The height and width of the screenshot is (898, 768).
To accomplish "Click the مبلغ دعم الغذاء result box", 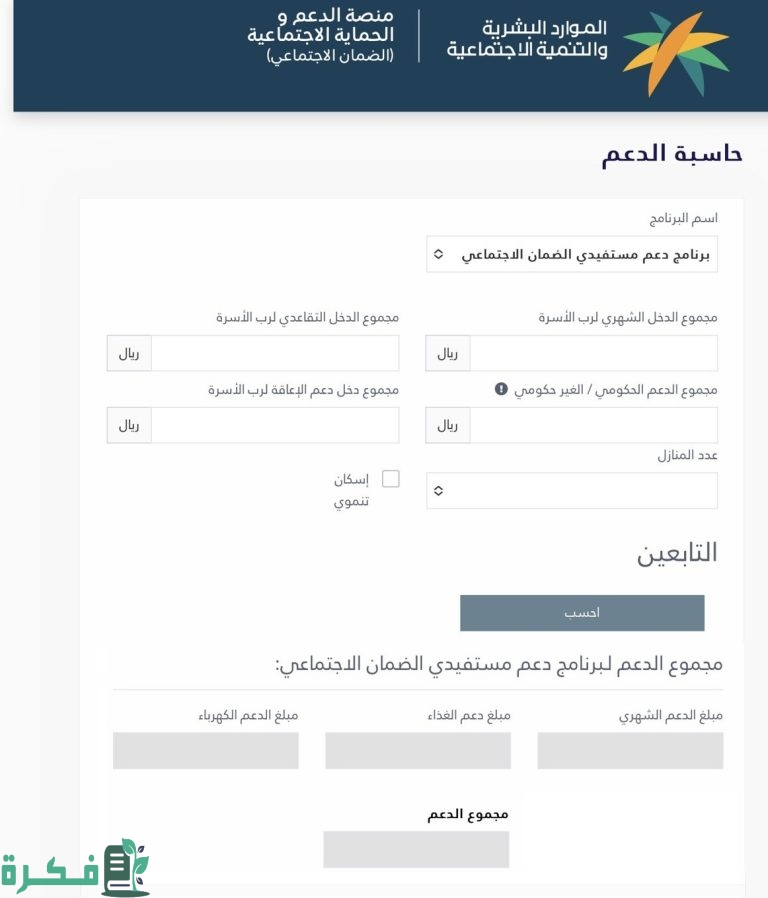I will click(418, 750).
